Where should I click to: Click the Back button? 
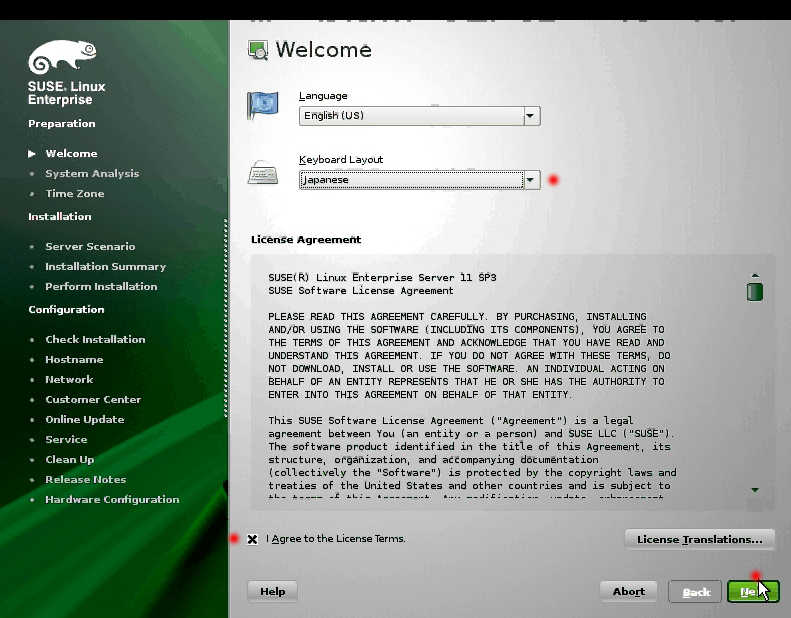(x=695, y=592)
